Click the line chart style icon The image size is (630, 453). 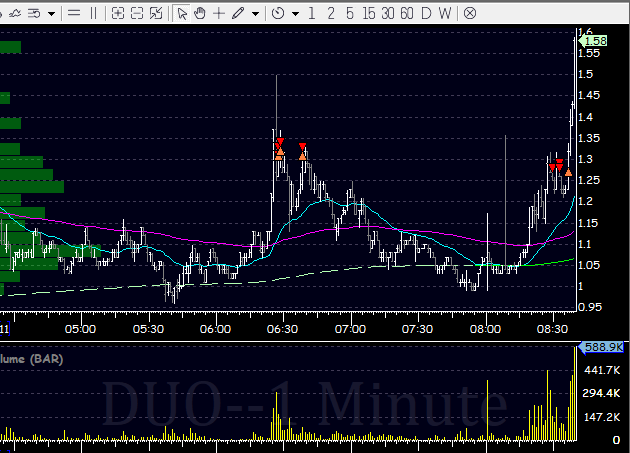pyautogui.click(x=15, y=13)
